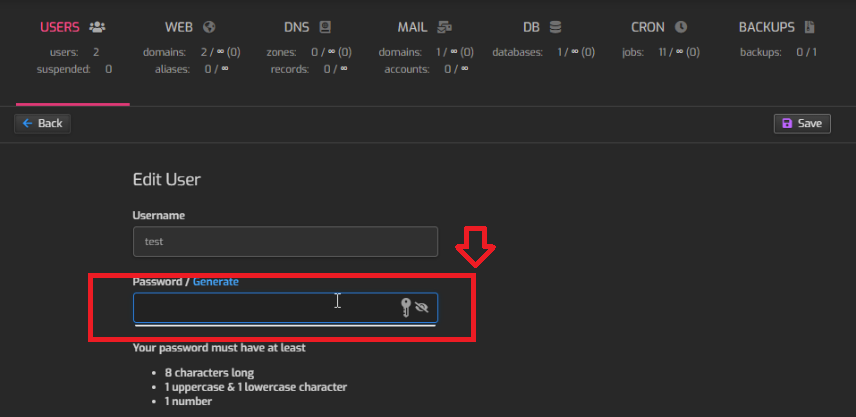Click the users group icon beside USERS
Viewport: 856px width, 417px height.
click(97, 27)
